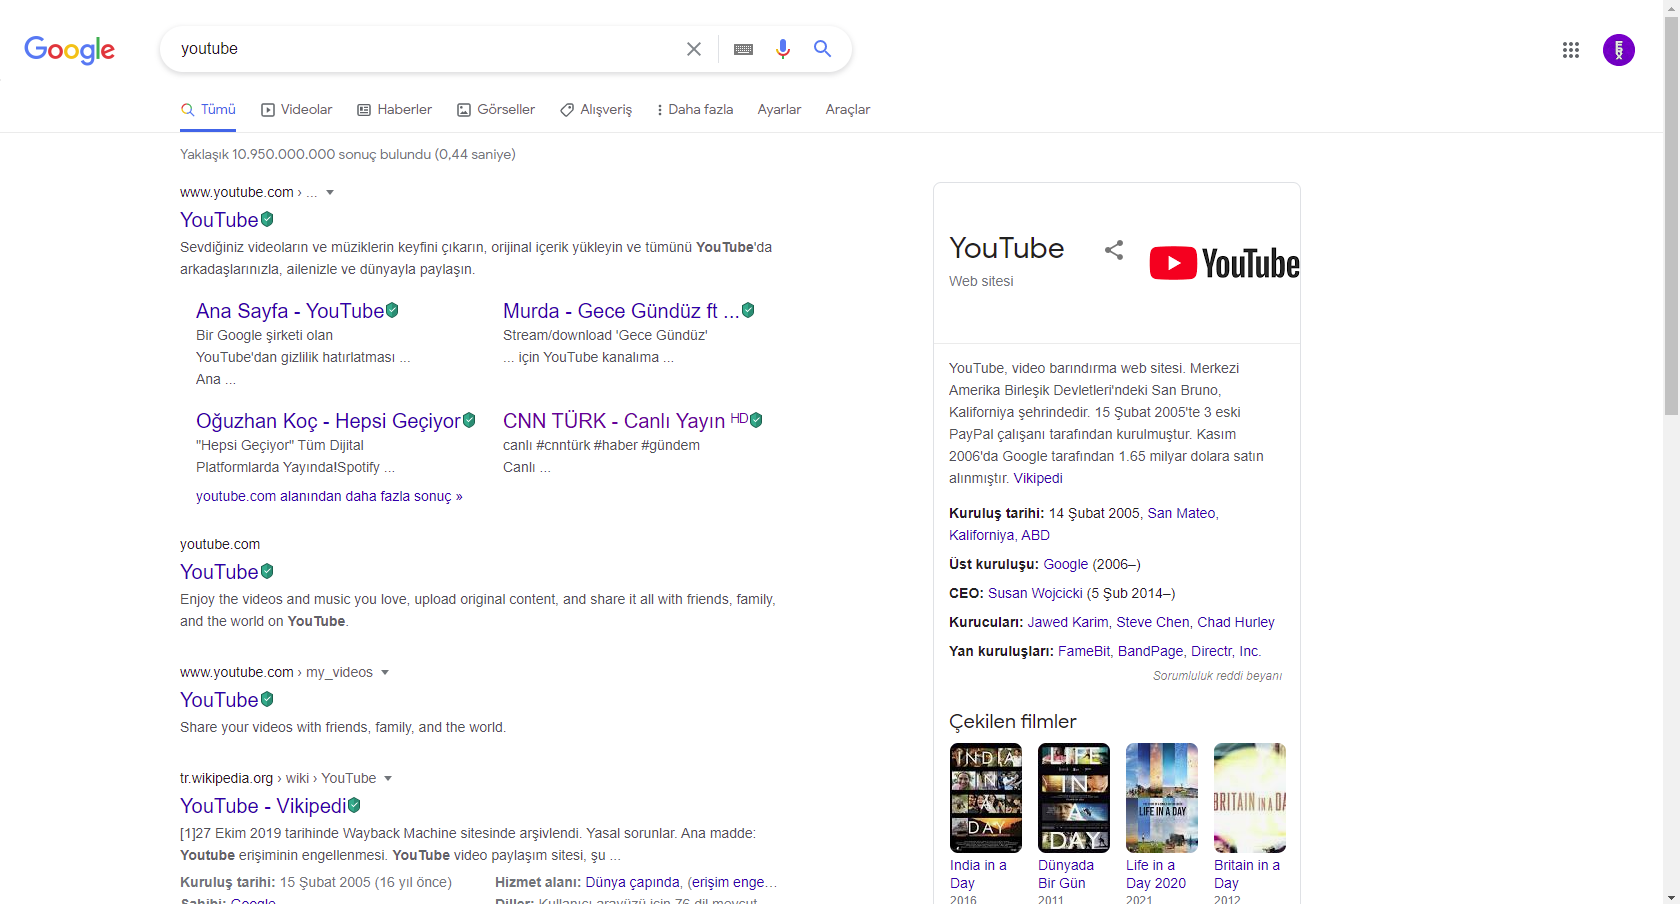Open Araçlar search tools

click(848, 109)
